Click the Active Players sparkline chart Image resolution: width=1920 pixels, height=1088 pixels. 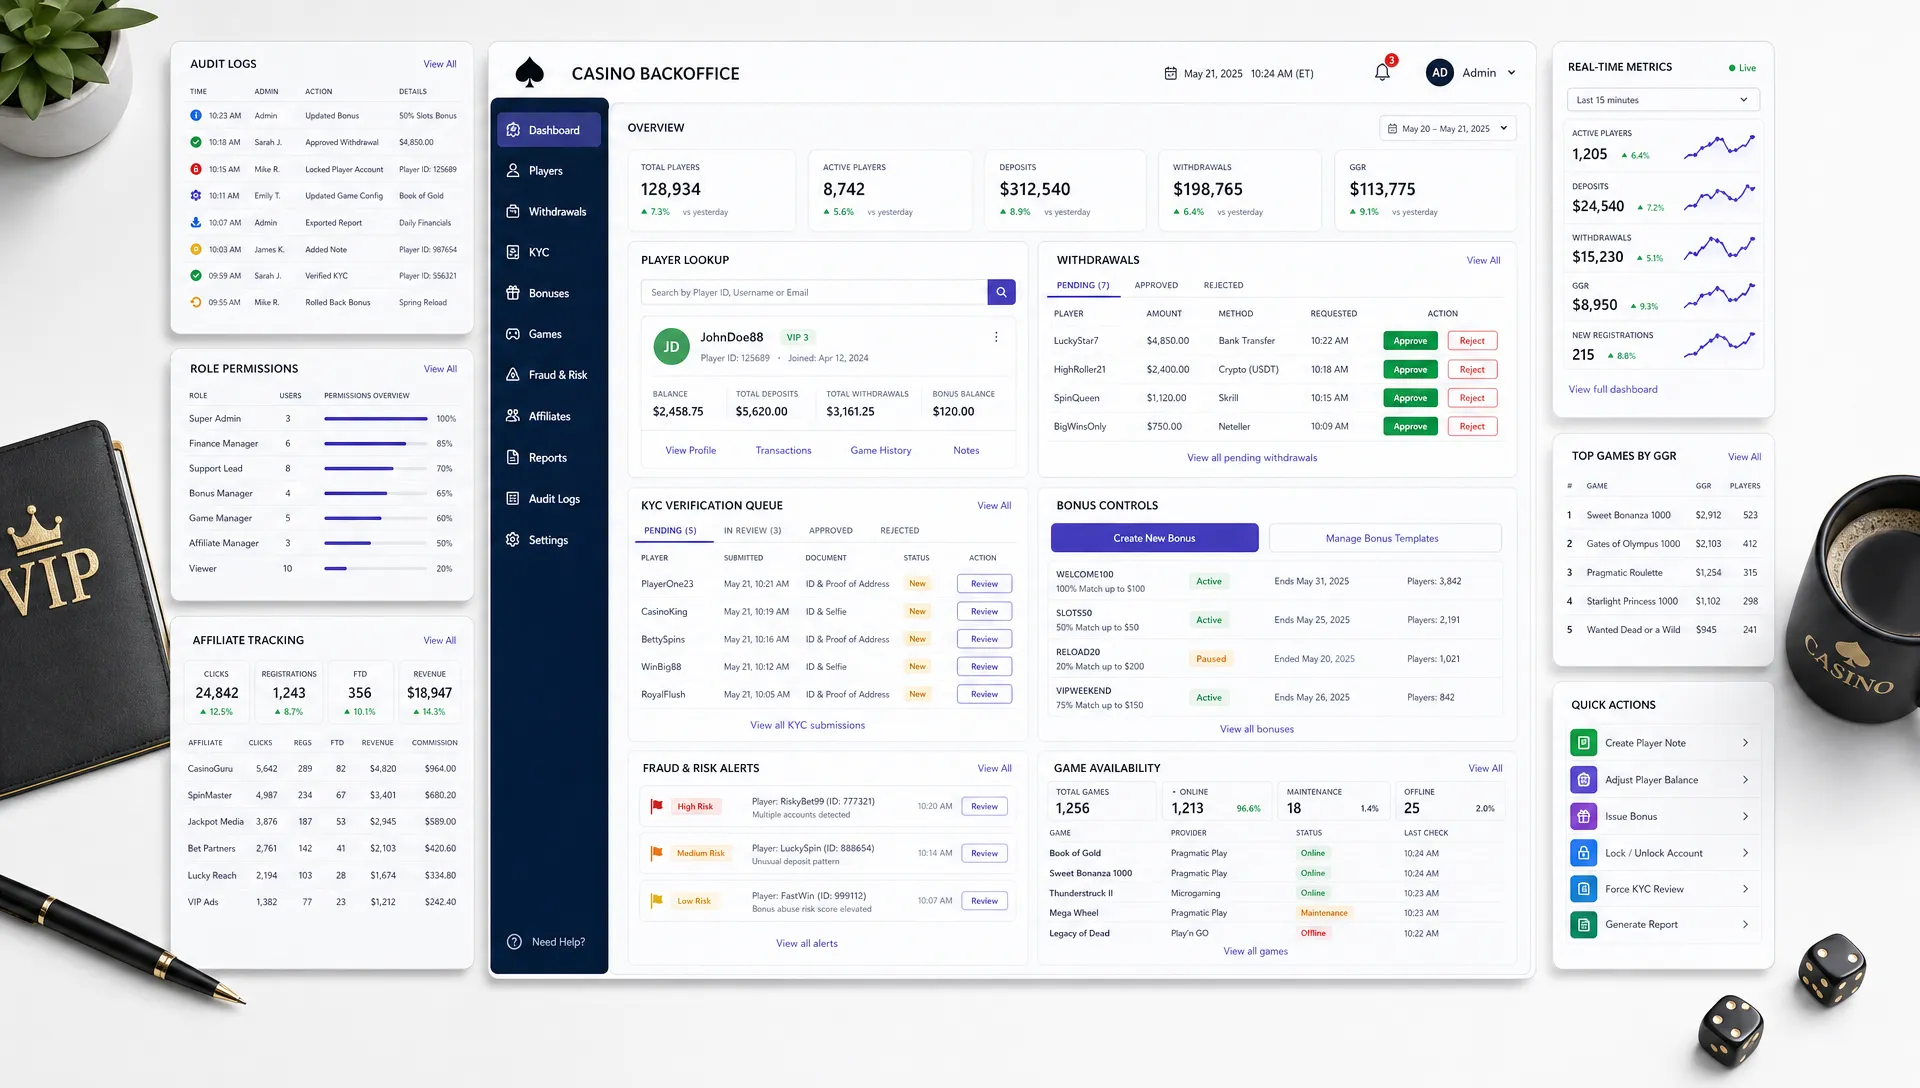(x=1718, y=148)
